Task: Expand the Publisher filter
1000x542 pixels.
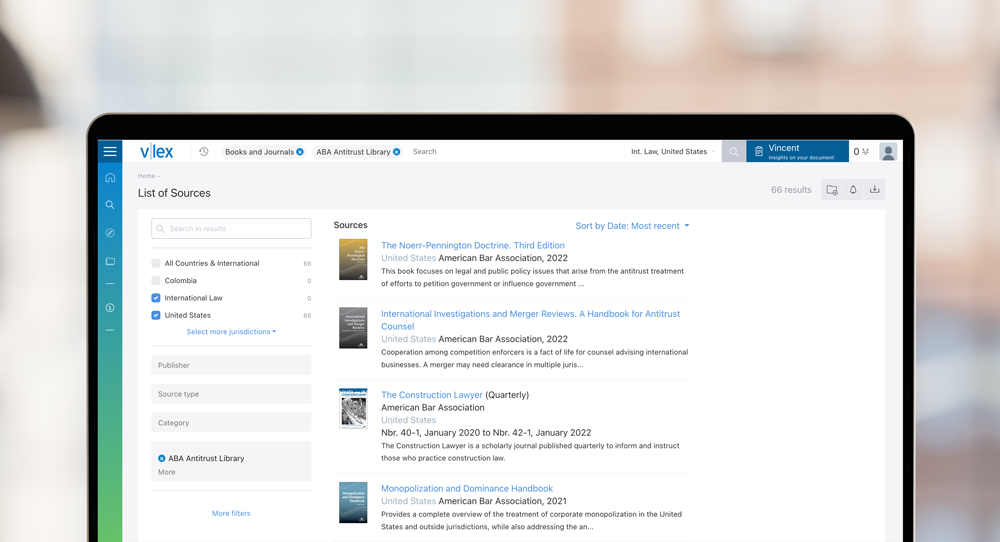Action: 231,365
